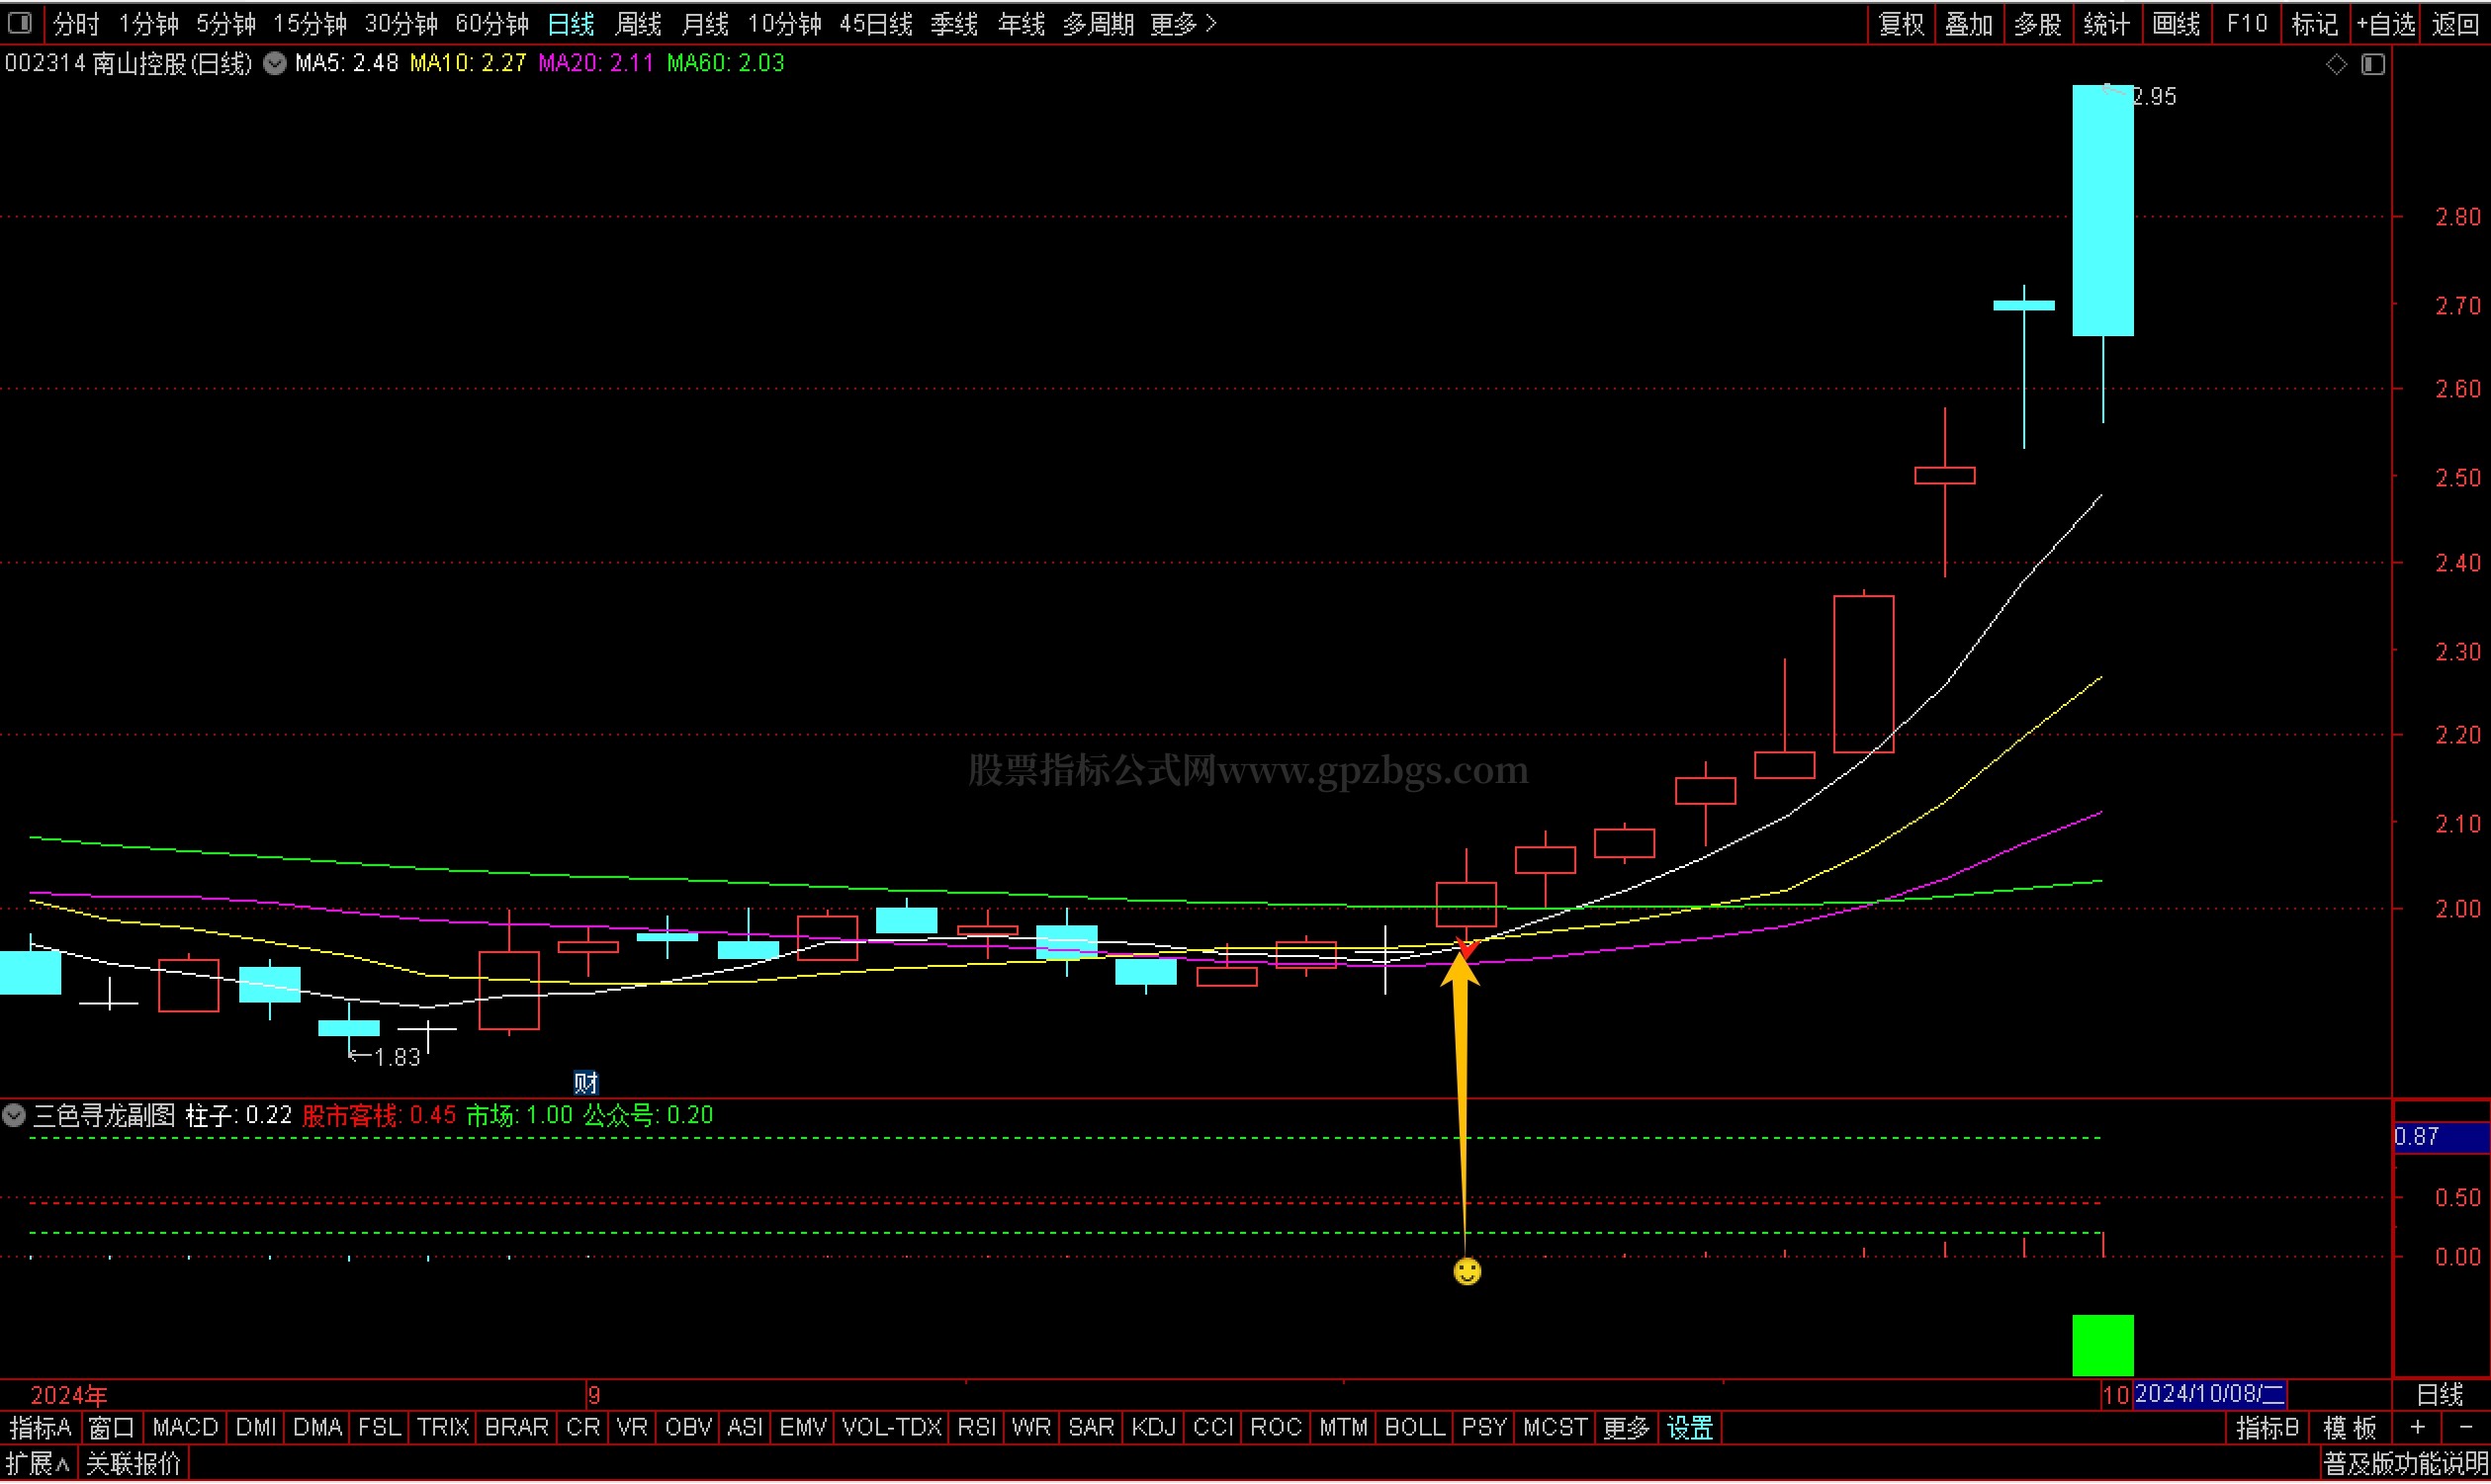Apply the TRIX indicator
This screenshot has height=1484, width=2491.
pyautogui.click(x=442, y=1427)
